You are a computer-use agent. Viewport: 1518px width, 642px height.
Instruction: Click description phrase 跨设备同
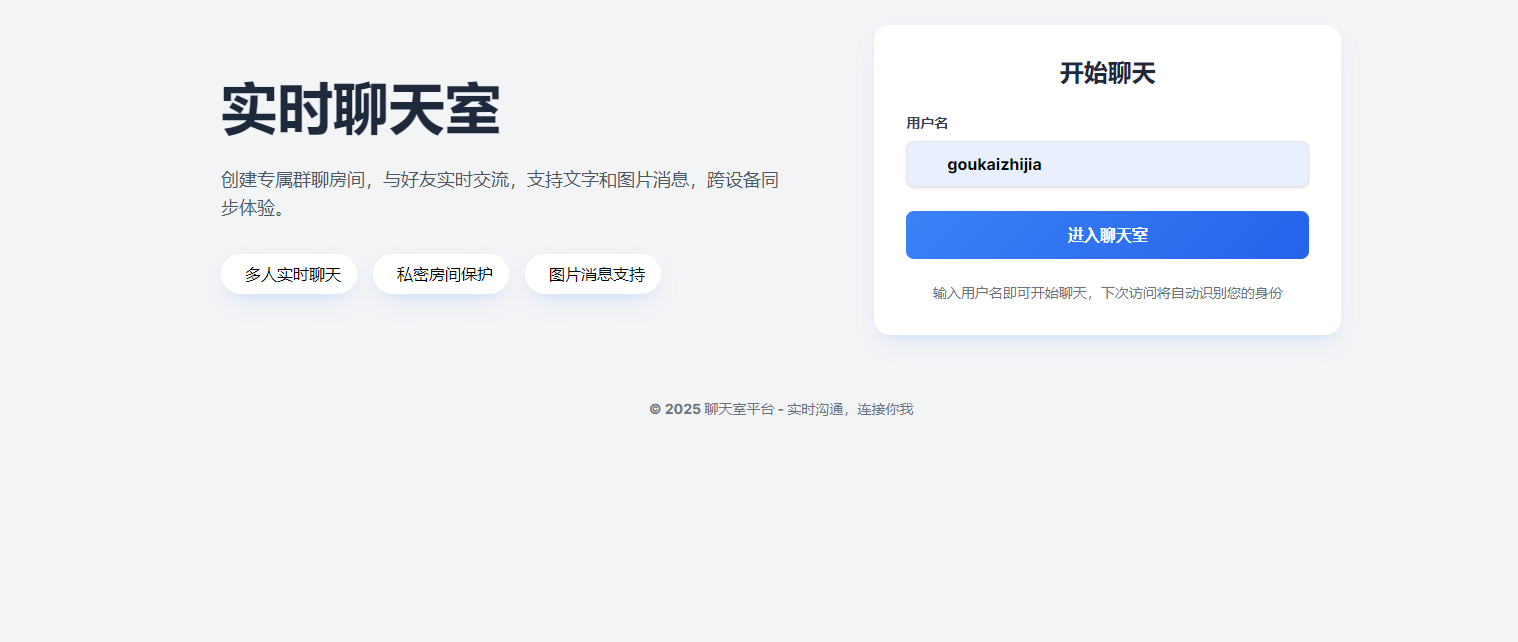coord(743,180)
